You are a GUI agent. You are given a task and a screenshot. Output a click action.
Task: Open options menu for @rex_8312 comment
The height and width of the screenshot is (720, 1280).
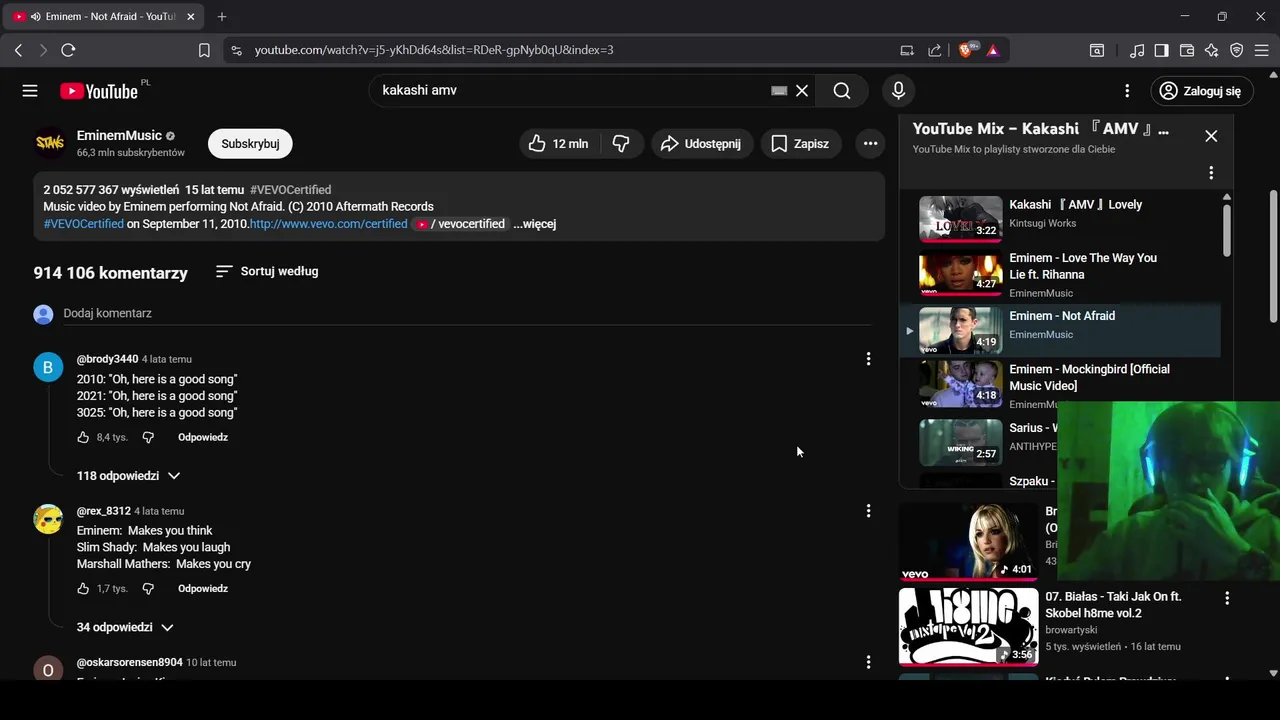click(868, 511)
